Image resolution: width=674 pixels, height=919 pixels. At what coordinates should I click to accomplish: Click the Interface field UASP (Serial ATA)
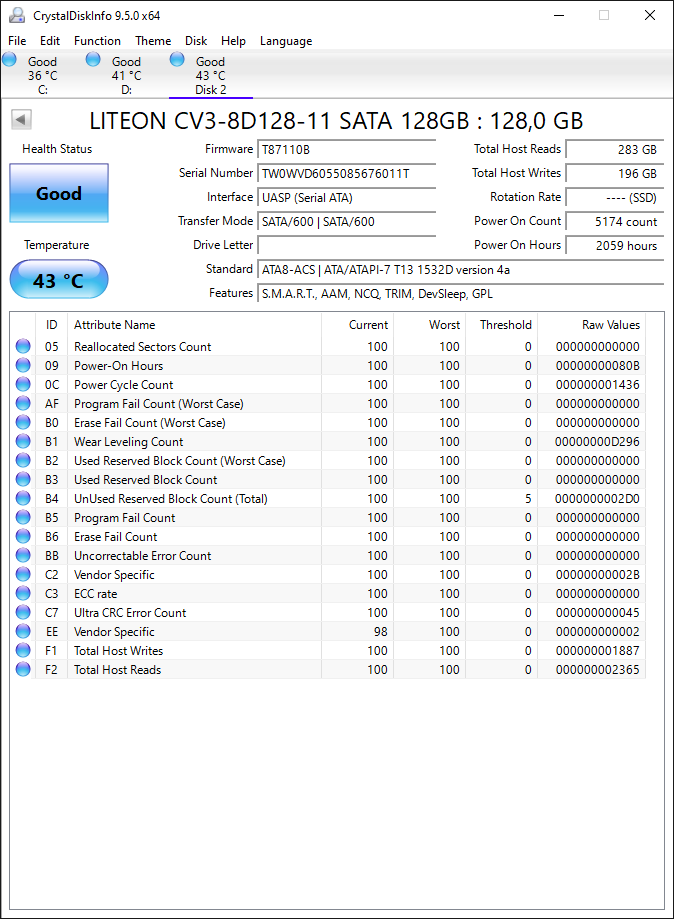tap(346, 198)
